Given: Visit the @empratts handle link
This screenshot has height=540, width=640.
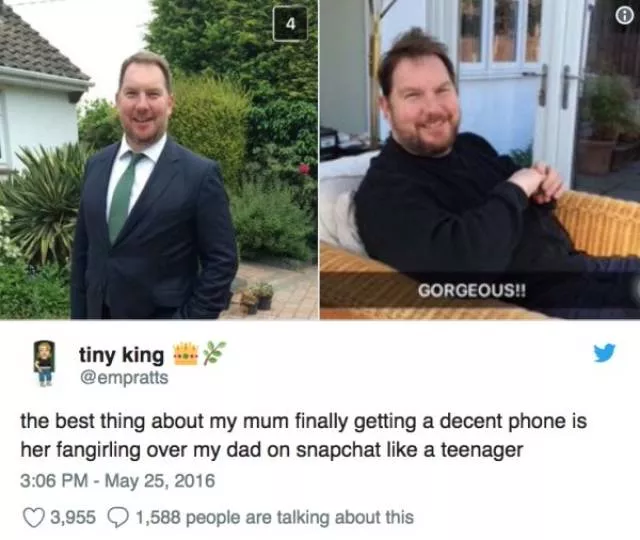Looking at the screenshot, I should [124, 378].
